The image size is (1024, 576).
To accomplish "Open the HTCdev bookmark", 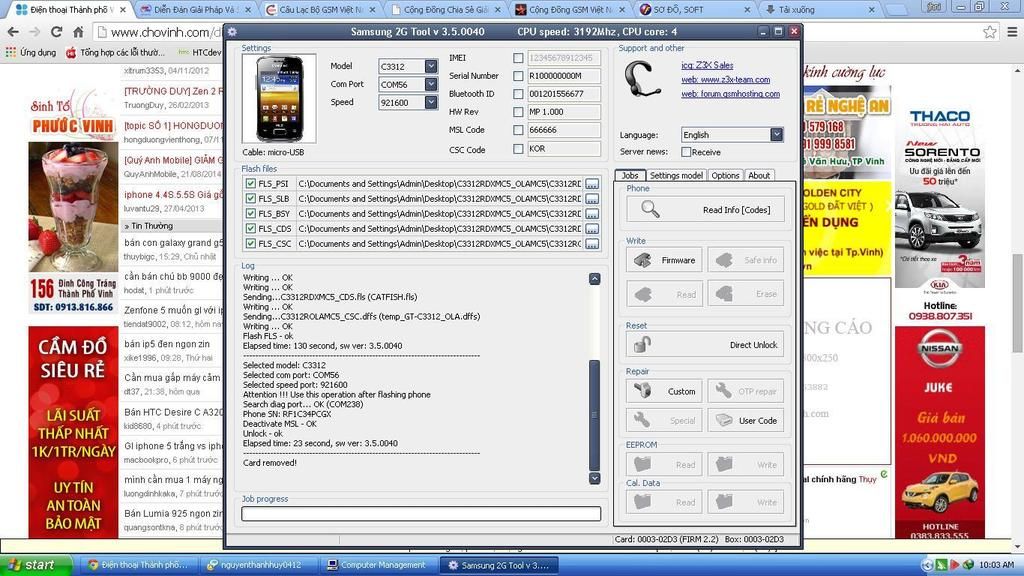I will [200, 52].
